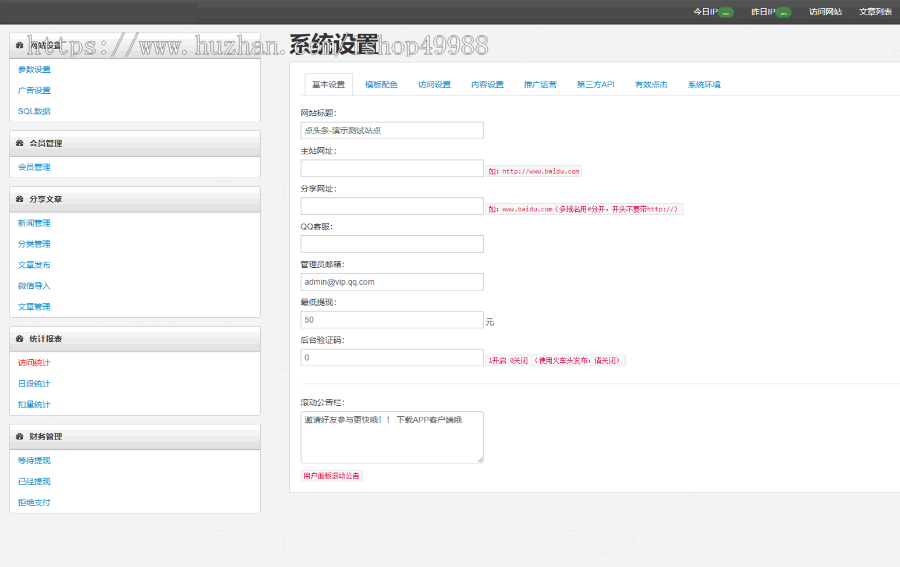Click the 系统设置 page heading
The height and width of the screenshot is (567, 900).
(334, 45)
